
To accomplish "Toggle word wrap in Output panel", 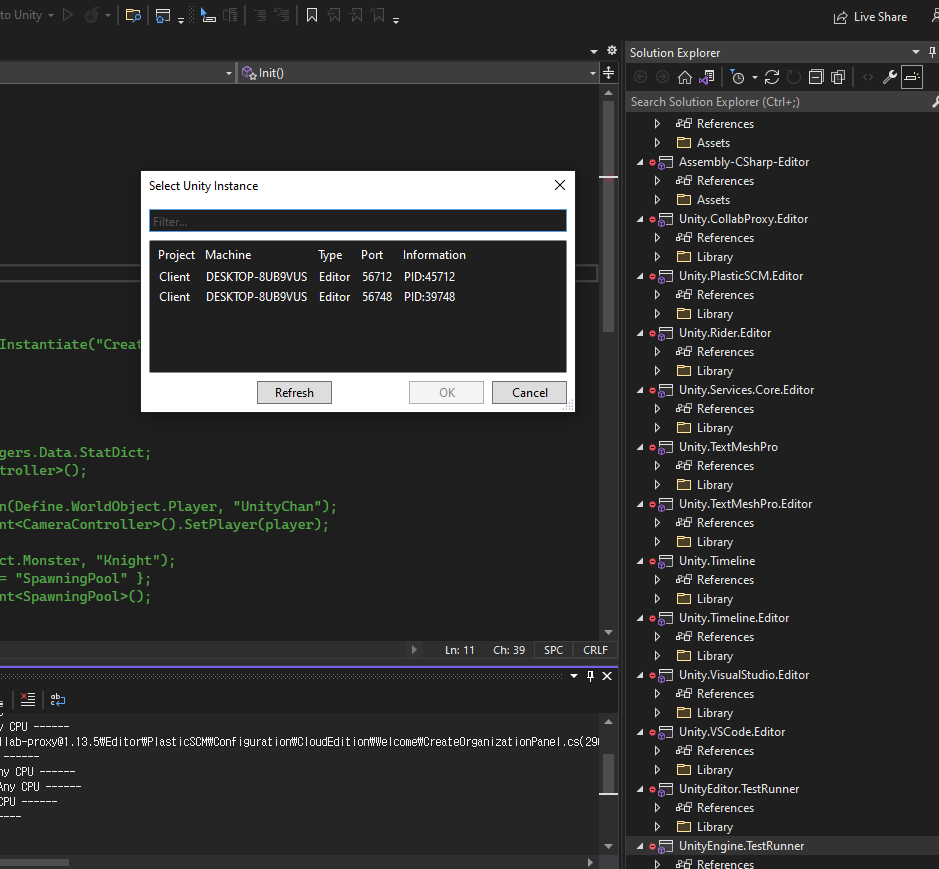I will pos(58,699).
